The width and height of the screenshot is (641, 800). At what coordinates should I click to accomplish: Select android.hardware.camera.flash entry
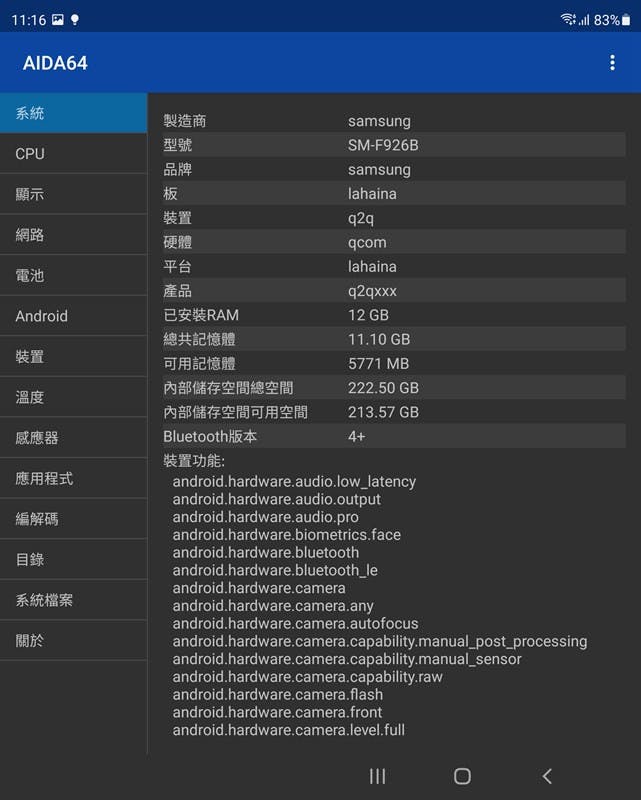coord(278,694)
